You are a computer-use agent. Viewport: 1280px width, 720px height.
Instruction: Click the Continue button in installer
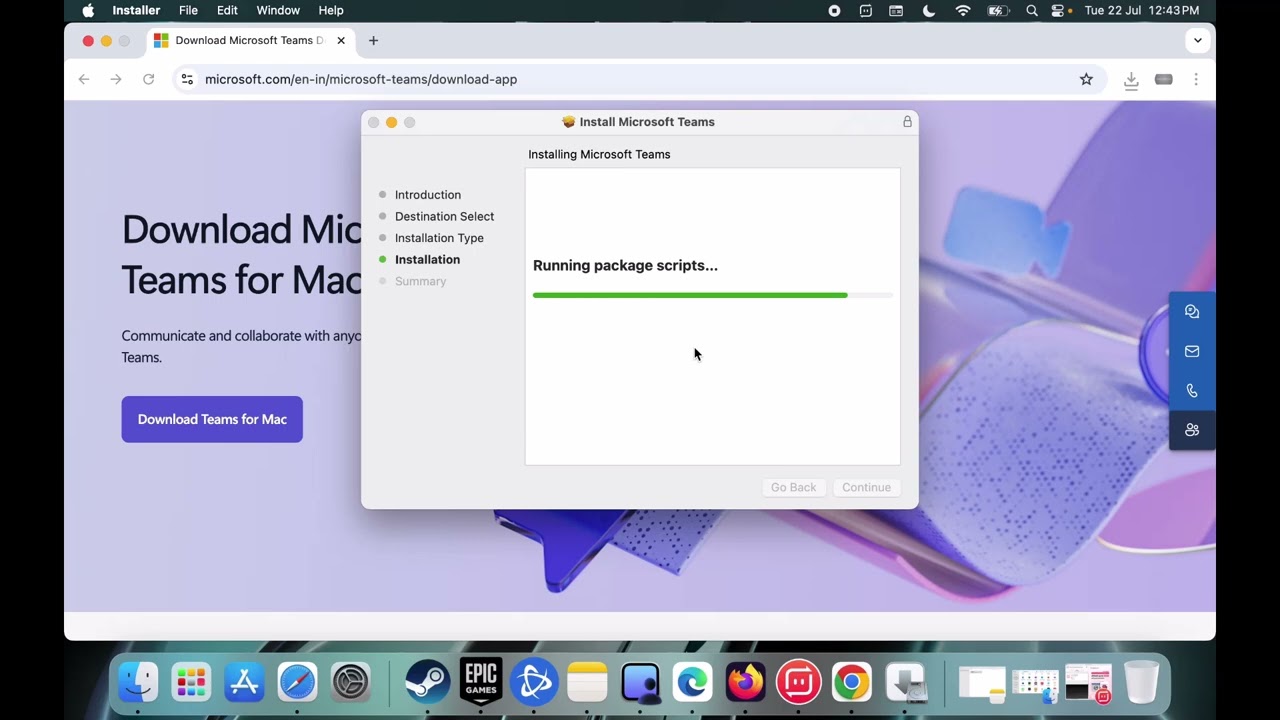(x=866, y=487)
